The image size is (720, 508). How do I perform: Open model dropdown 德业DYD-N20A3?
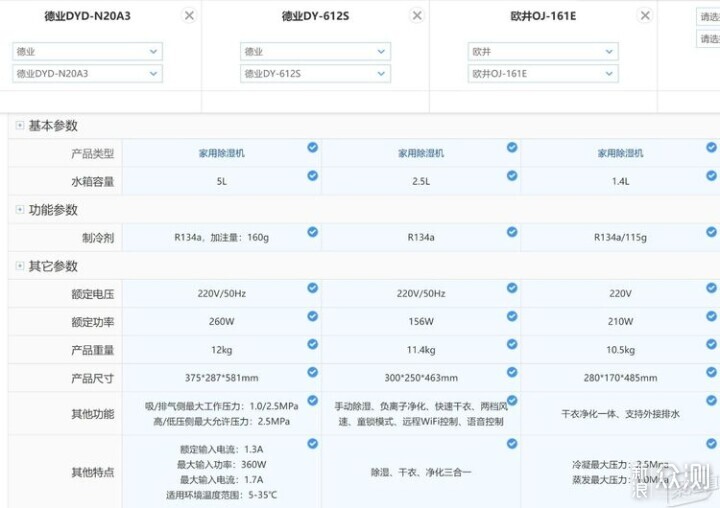[x=87, y=73]
